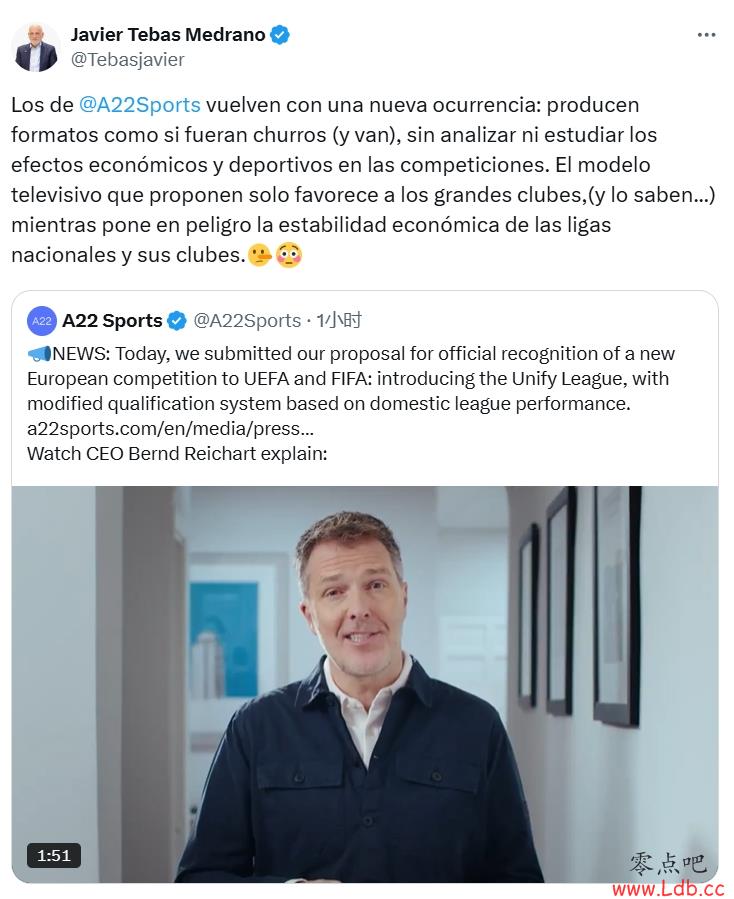Click the verified badge beside A22 Sports
The image size is (734, 899).
[x=177, y=320]
